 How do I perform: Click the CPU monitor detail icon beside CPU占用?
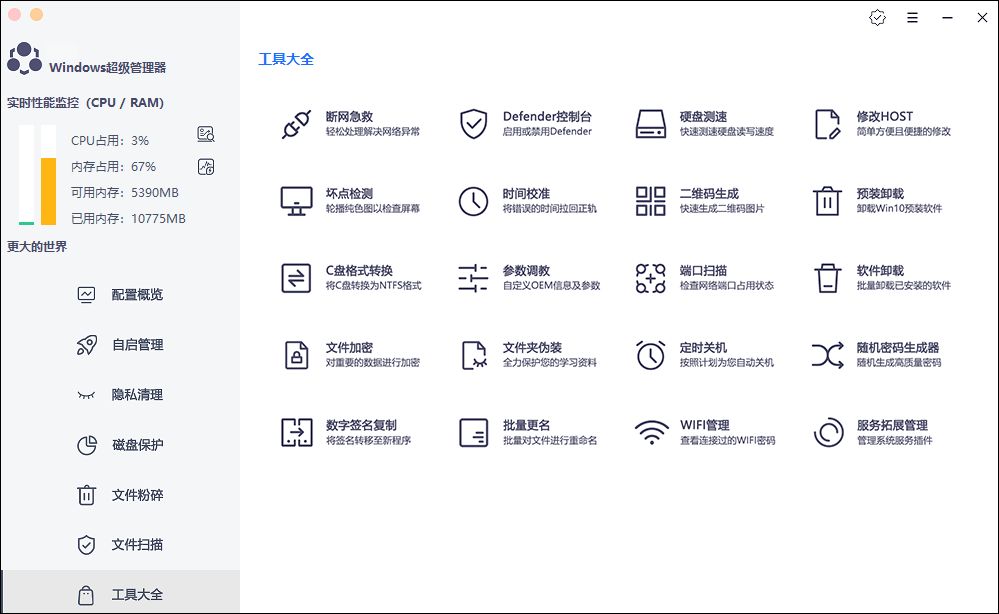[x=206, y=134]
